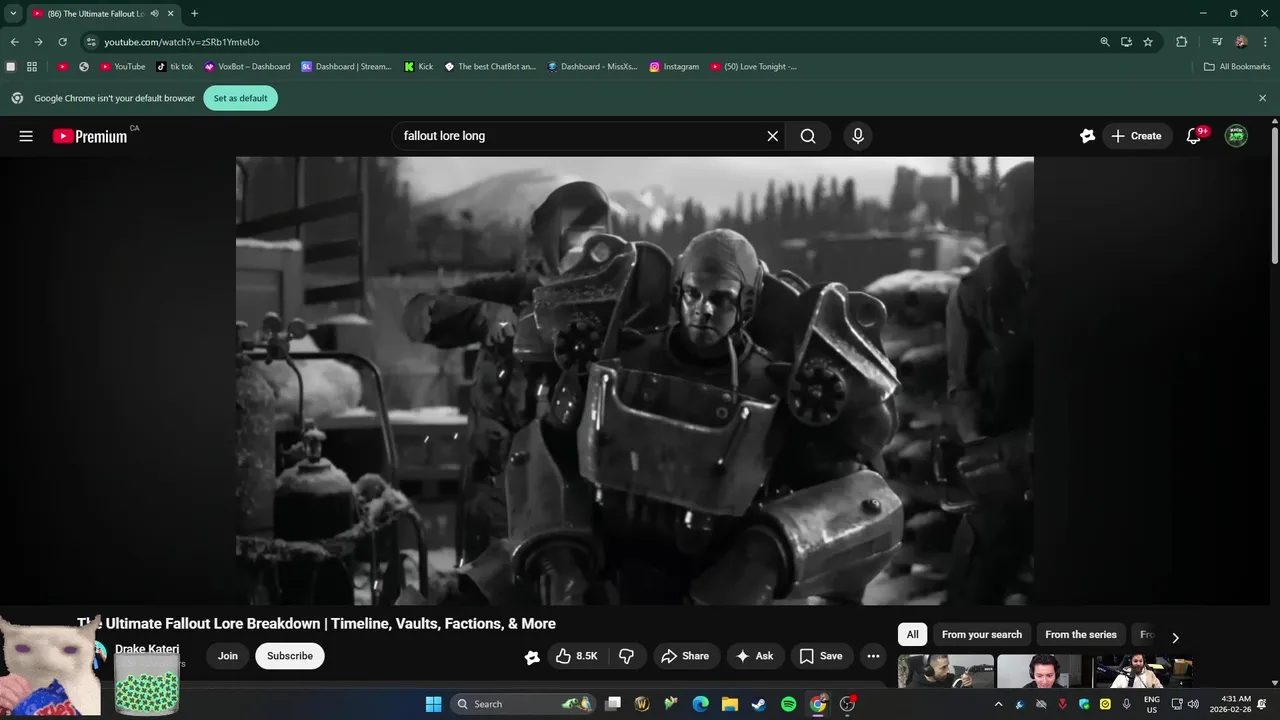Start voice search with microphone

[857, 136]
